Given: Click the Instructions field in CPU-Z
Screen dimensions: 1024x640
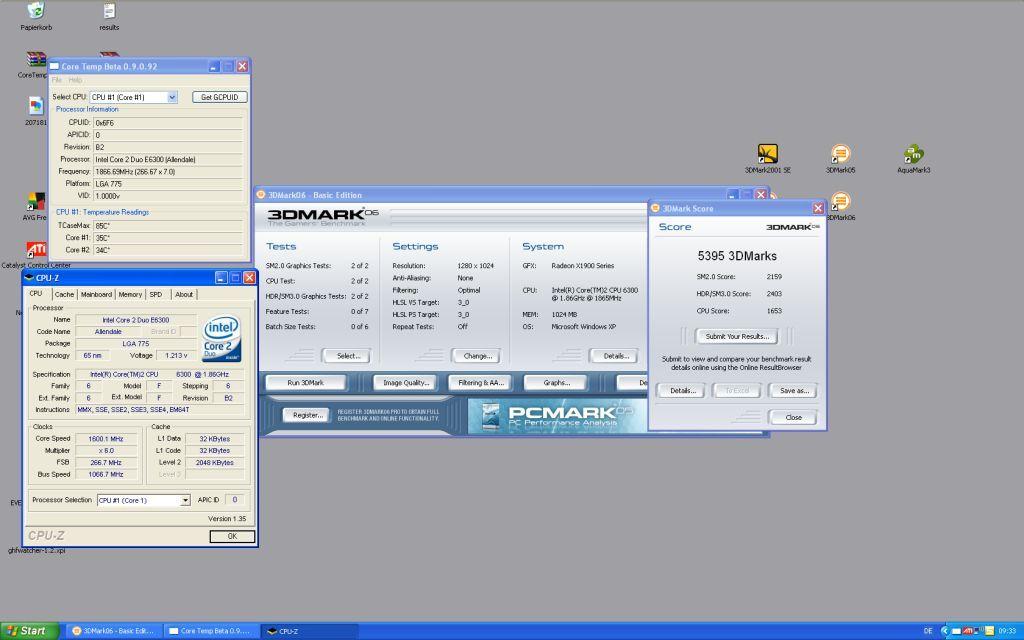Looking at the screenshot, I should pos(159,409).
